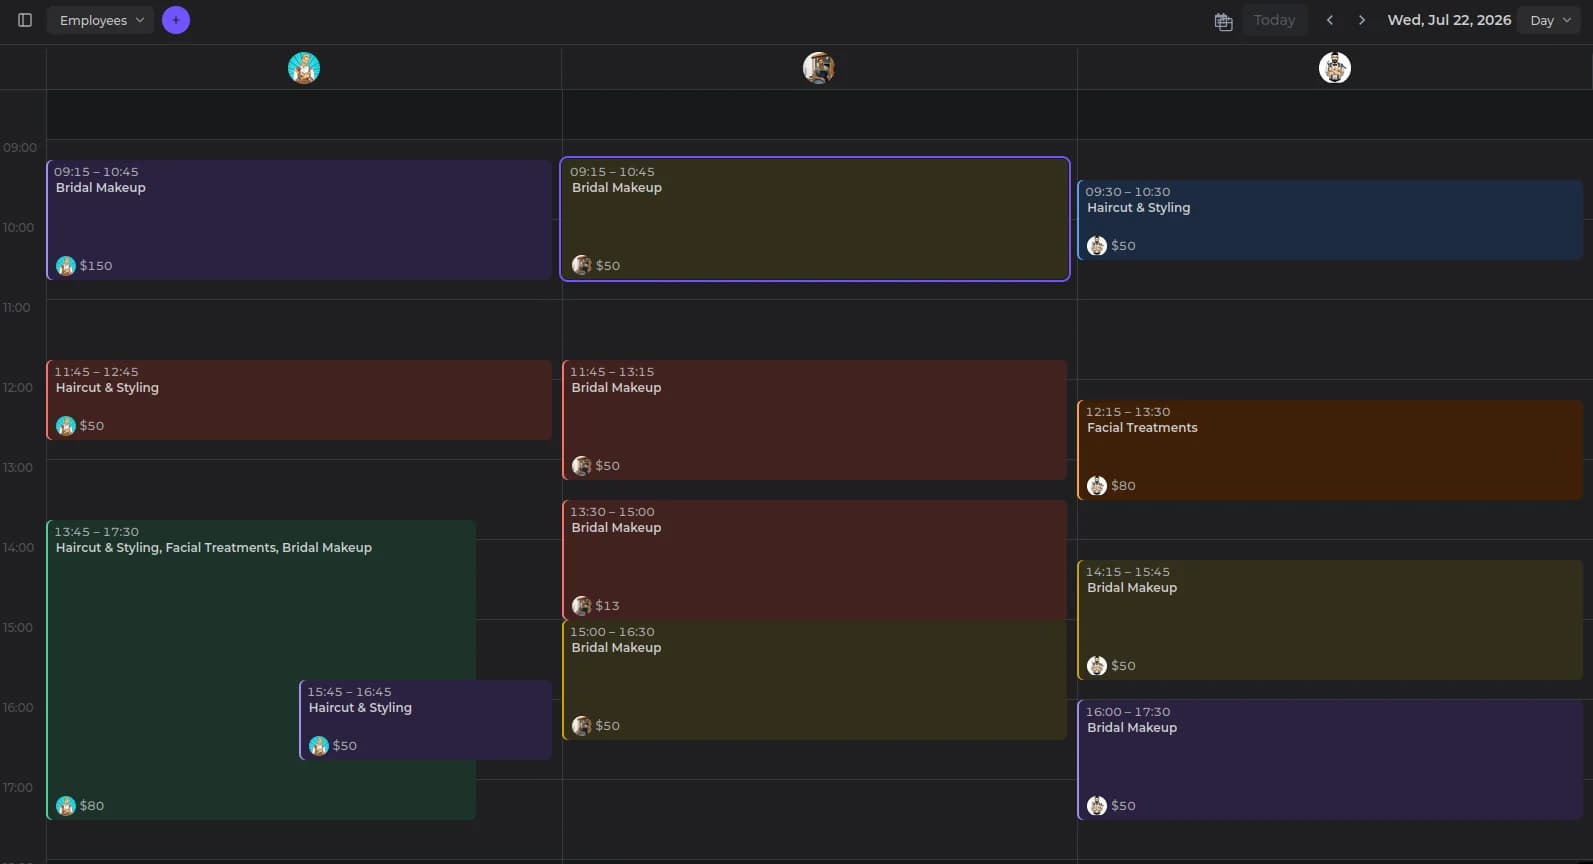Toggle the sidebar panel icon
This screenshot has width=1593, height=864.
25,20
